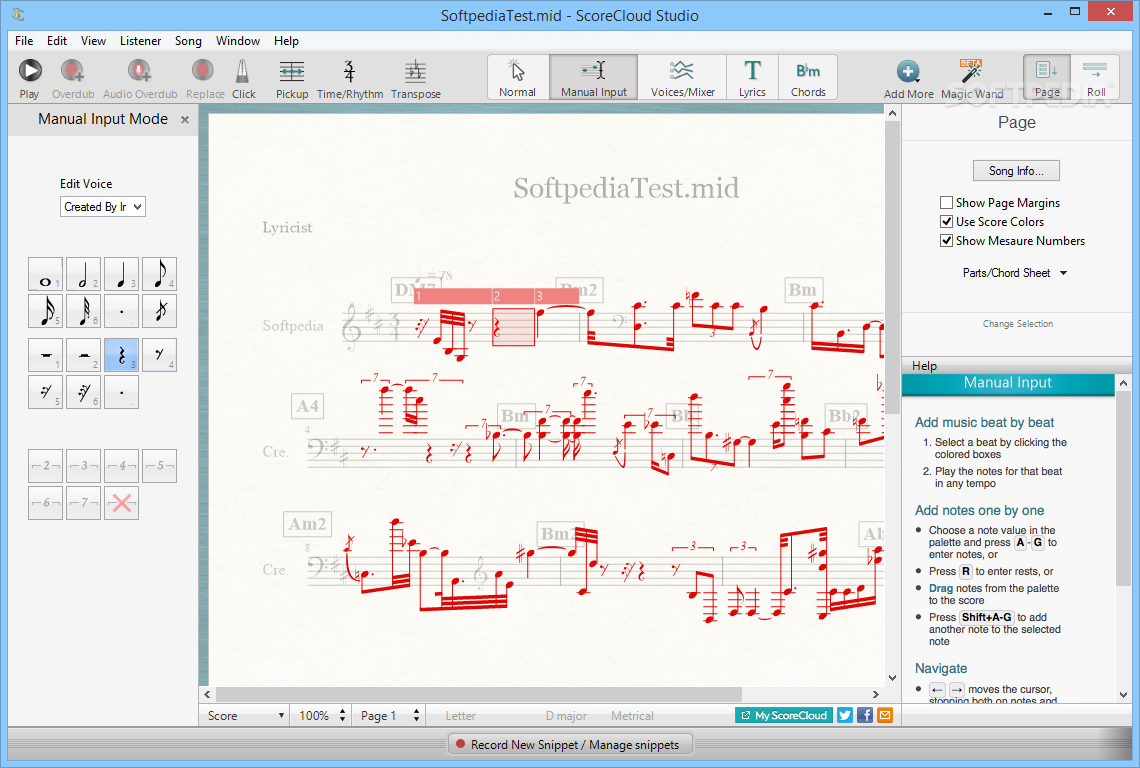Open the Help menu
The height and width of the screenshot is (768, 1140).
coord(286,41)
